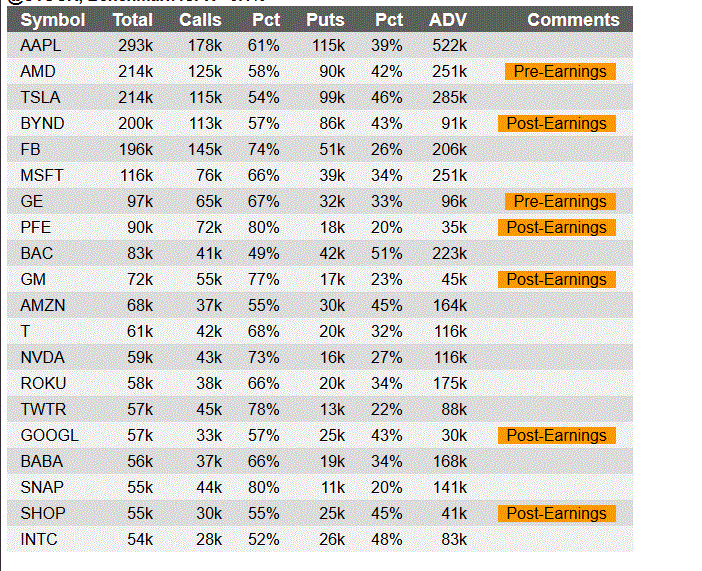Click the AAPL symbol cell
The width and height of the screenshot is (702, 571).
41,46
